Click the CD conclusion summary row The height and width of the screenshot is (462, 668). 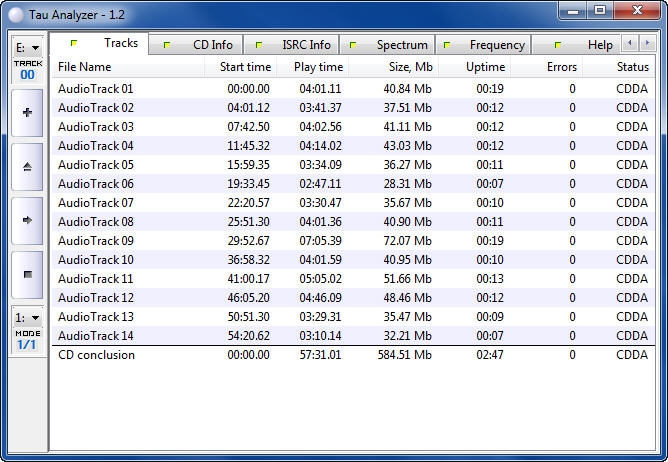(x=96, y=355)
